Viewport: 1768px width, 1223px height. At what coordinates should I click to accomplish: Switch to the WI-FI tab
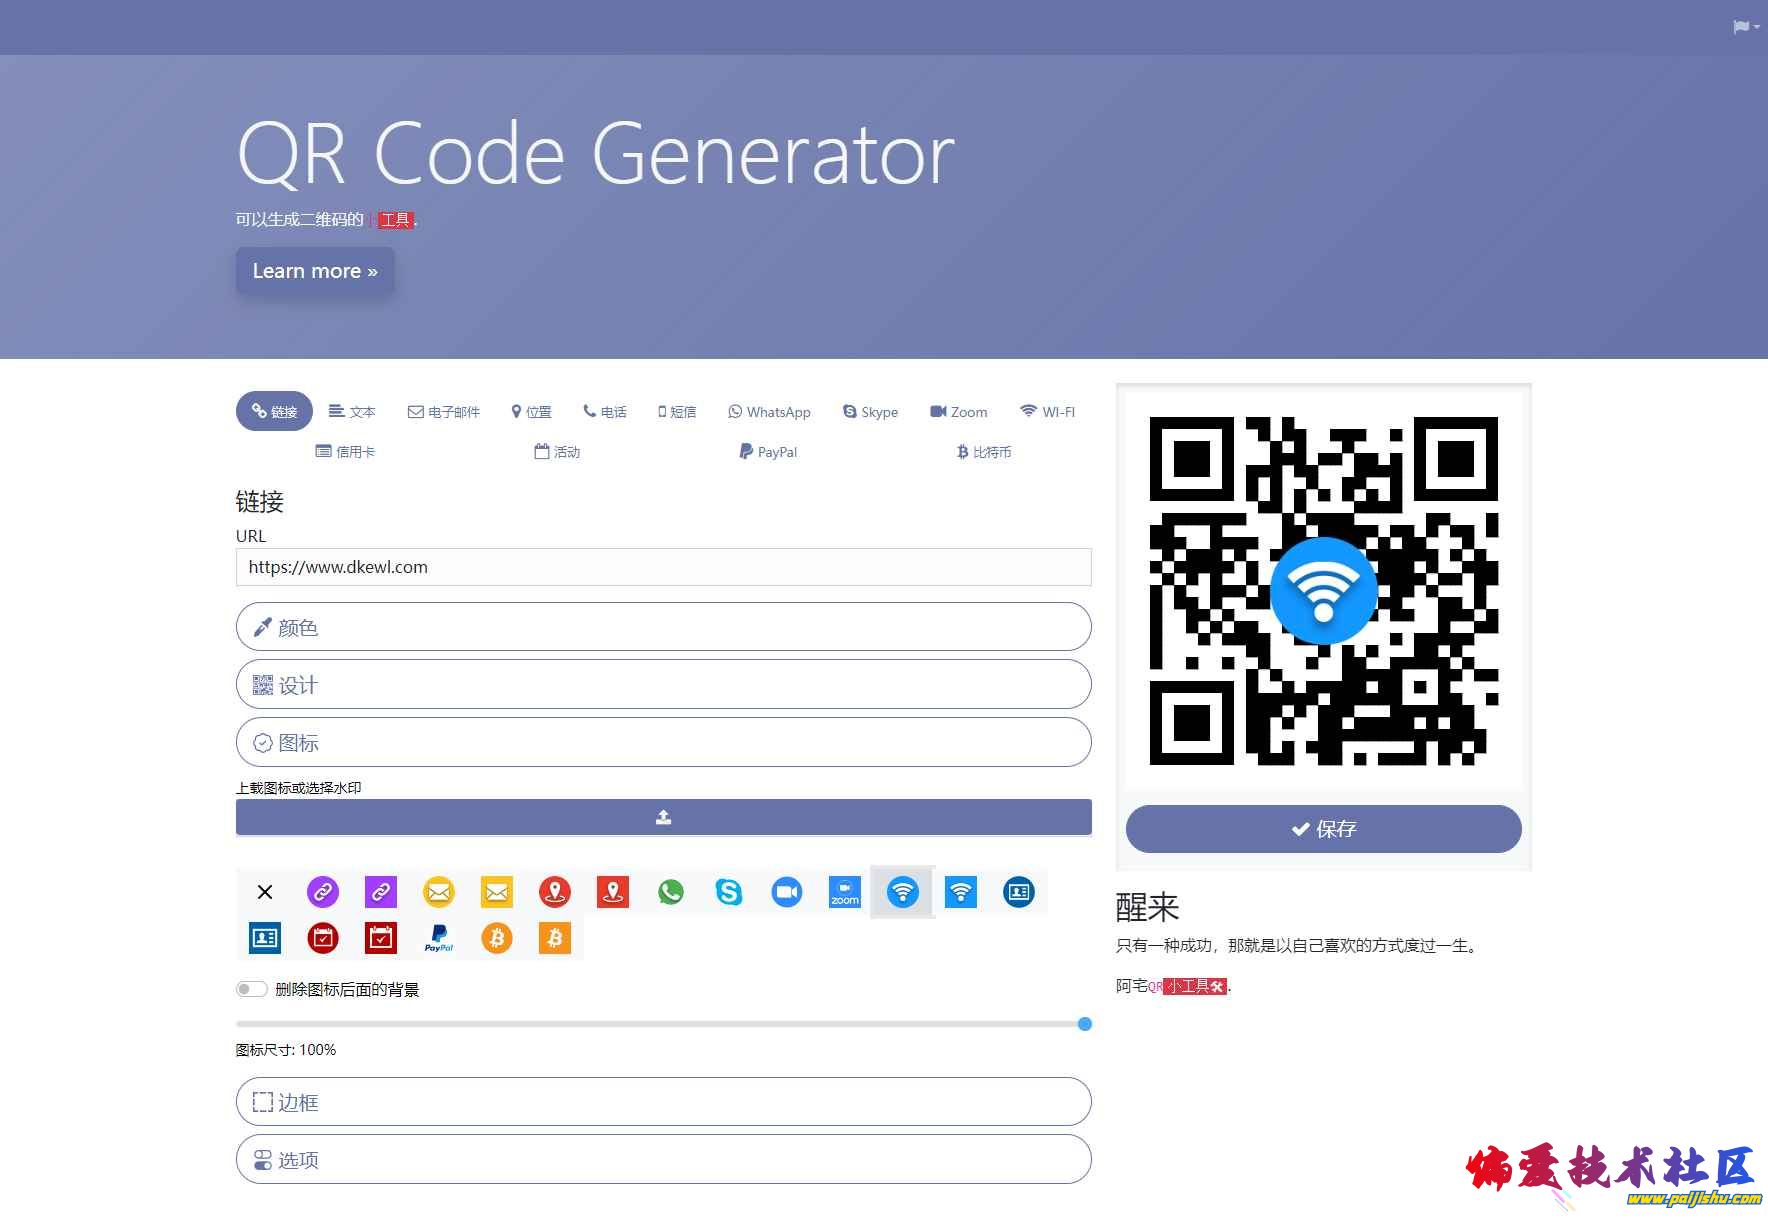click(x=1047, y=412)
